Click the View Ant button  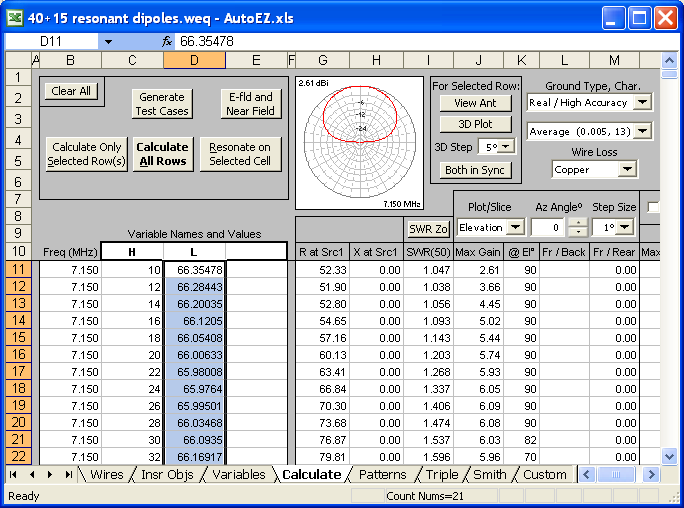pos(475,103)
